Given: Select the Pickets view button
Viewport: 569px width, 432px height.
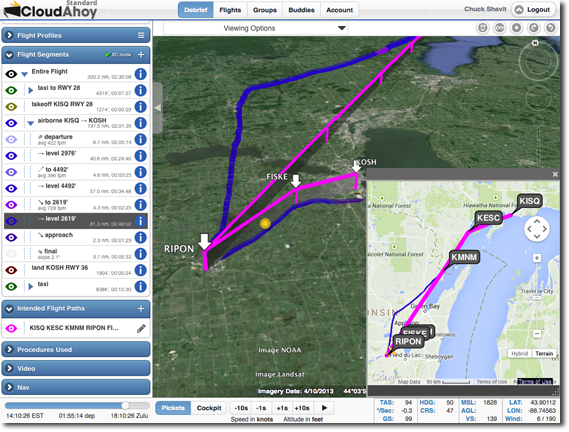Looking at the screenshot, I should coord(173,408).
